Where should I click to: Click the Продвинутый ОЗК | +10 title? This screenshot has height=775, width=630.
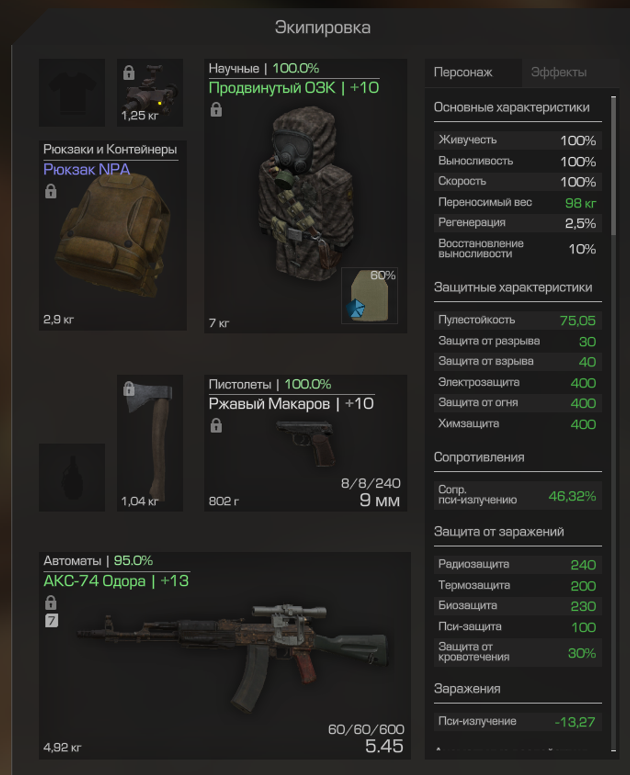[294, 88]
